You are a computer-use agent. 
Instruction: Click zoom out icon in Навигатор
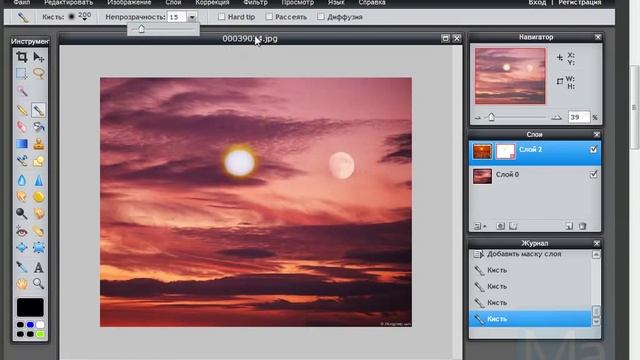478,118
